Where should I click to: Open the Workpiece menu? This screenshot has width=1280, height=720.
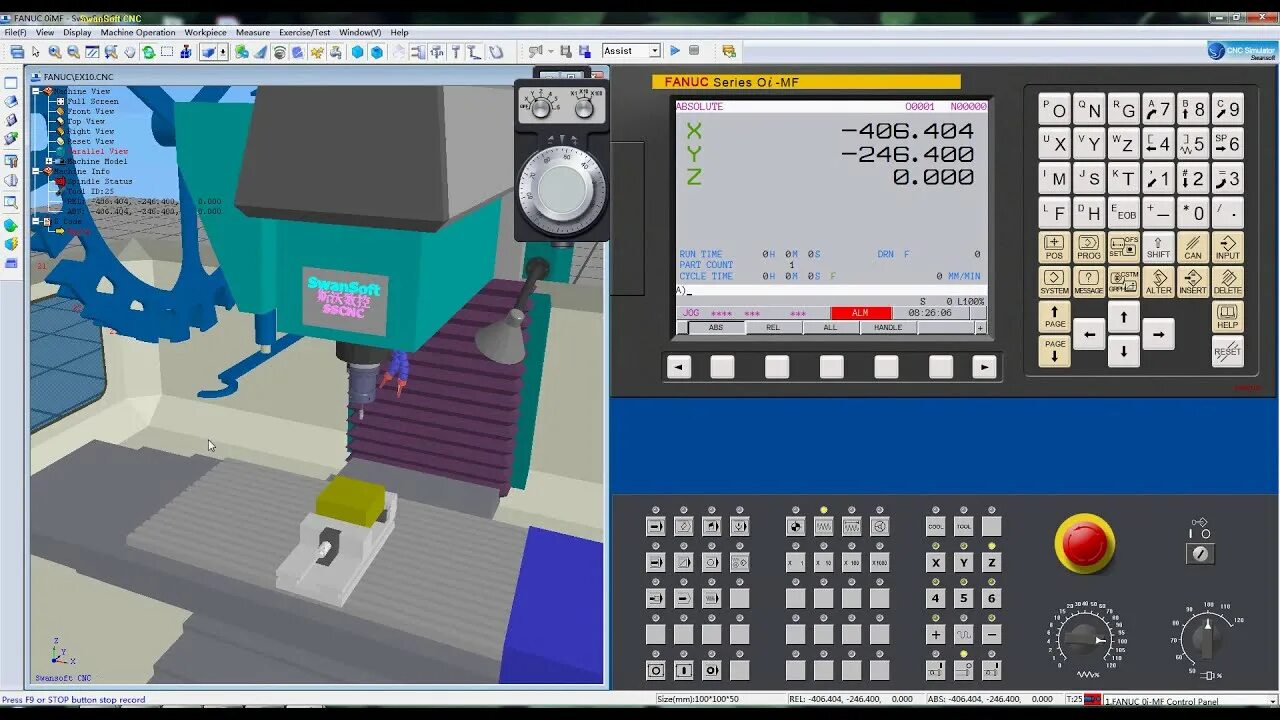pos(206,32)
